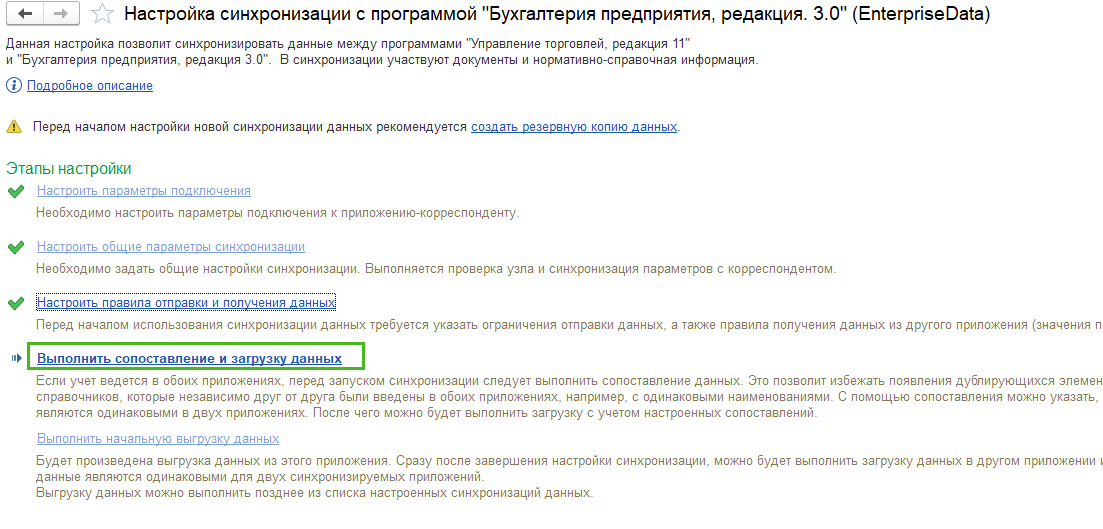Click the yellow warning triangle icon

click(x=13, y=127)
